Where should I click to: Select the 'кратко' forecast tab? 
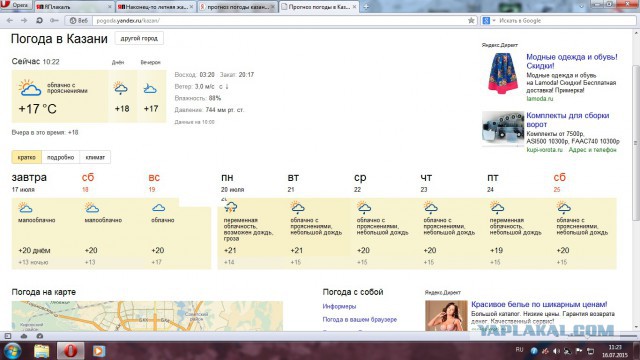[x=27, y=157]
